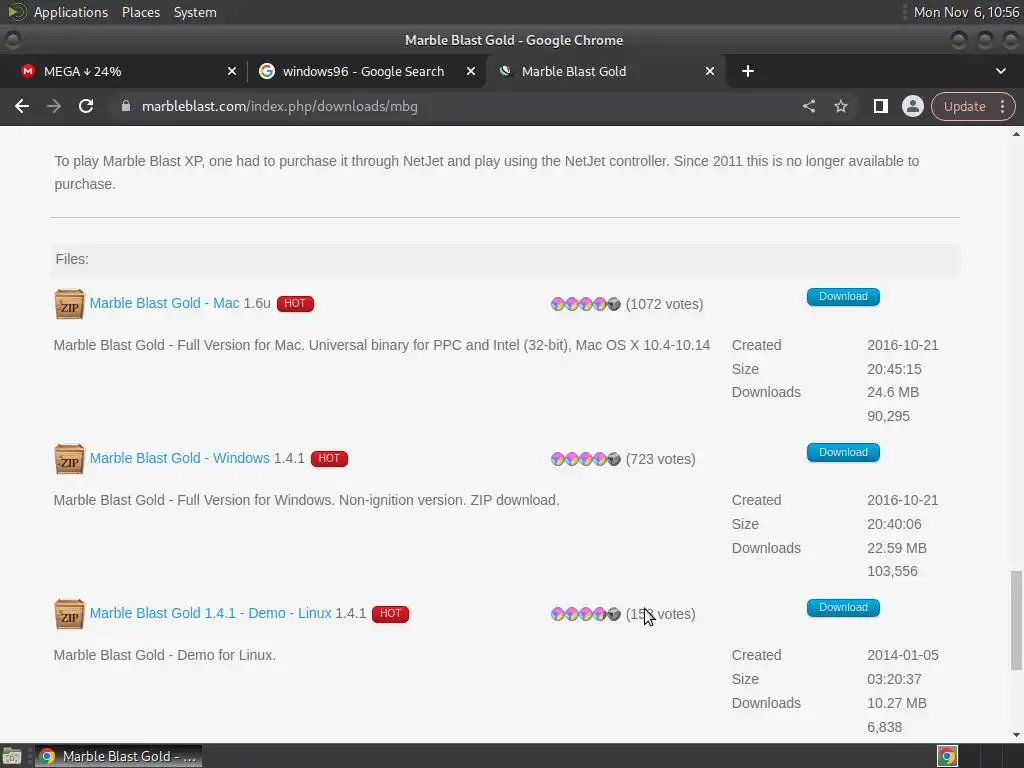Open the tab search dropdown arrow
Screen dimensions: 1024x768
pos(1000,71)
